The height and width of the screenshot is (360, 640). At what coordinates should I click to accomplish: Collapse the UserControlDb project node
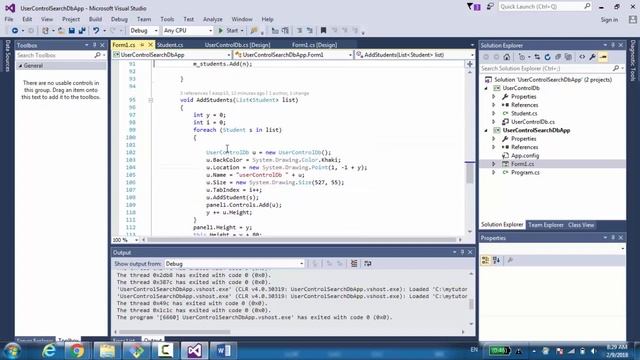coord(486,88)
